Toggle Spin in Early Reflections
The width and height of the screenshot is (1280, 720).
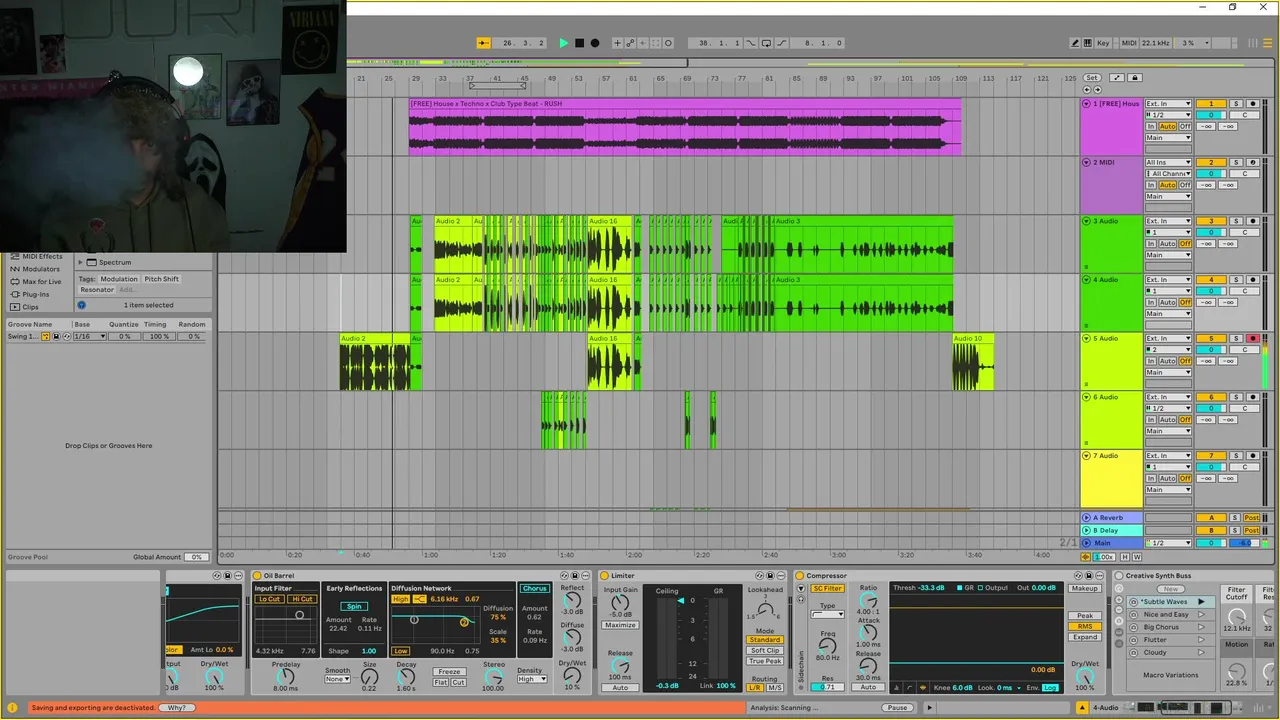(x=354, y=606)
